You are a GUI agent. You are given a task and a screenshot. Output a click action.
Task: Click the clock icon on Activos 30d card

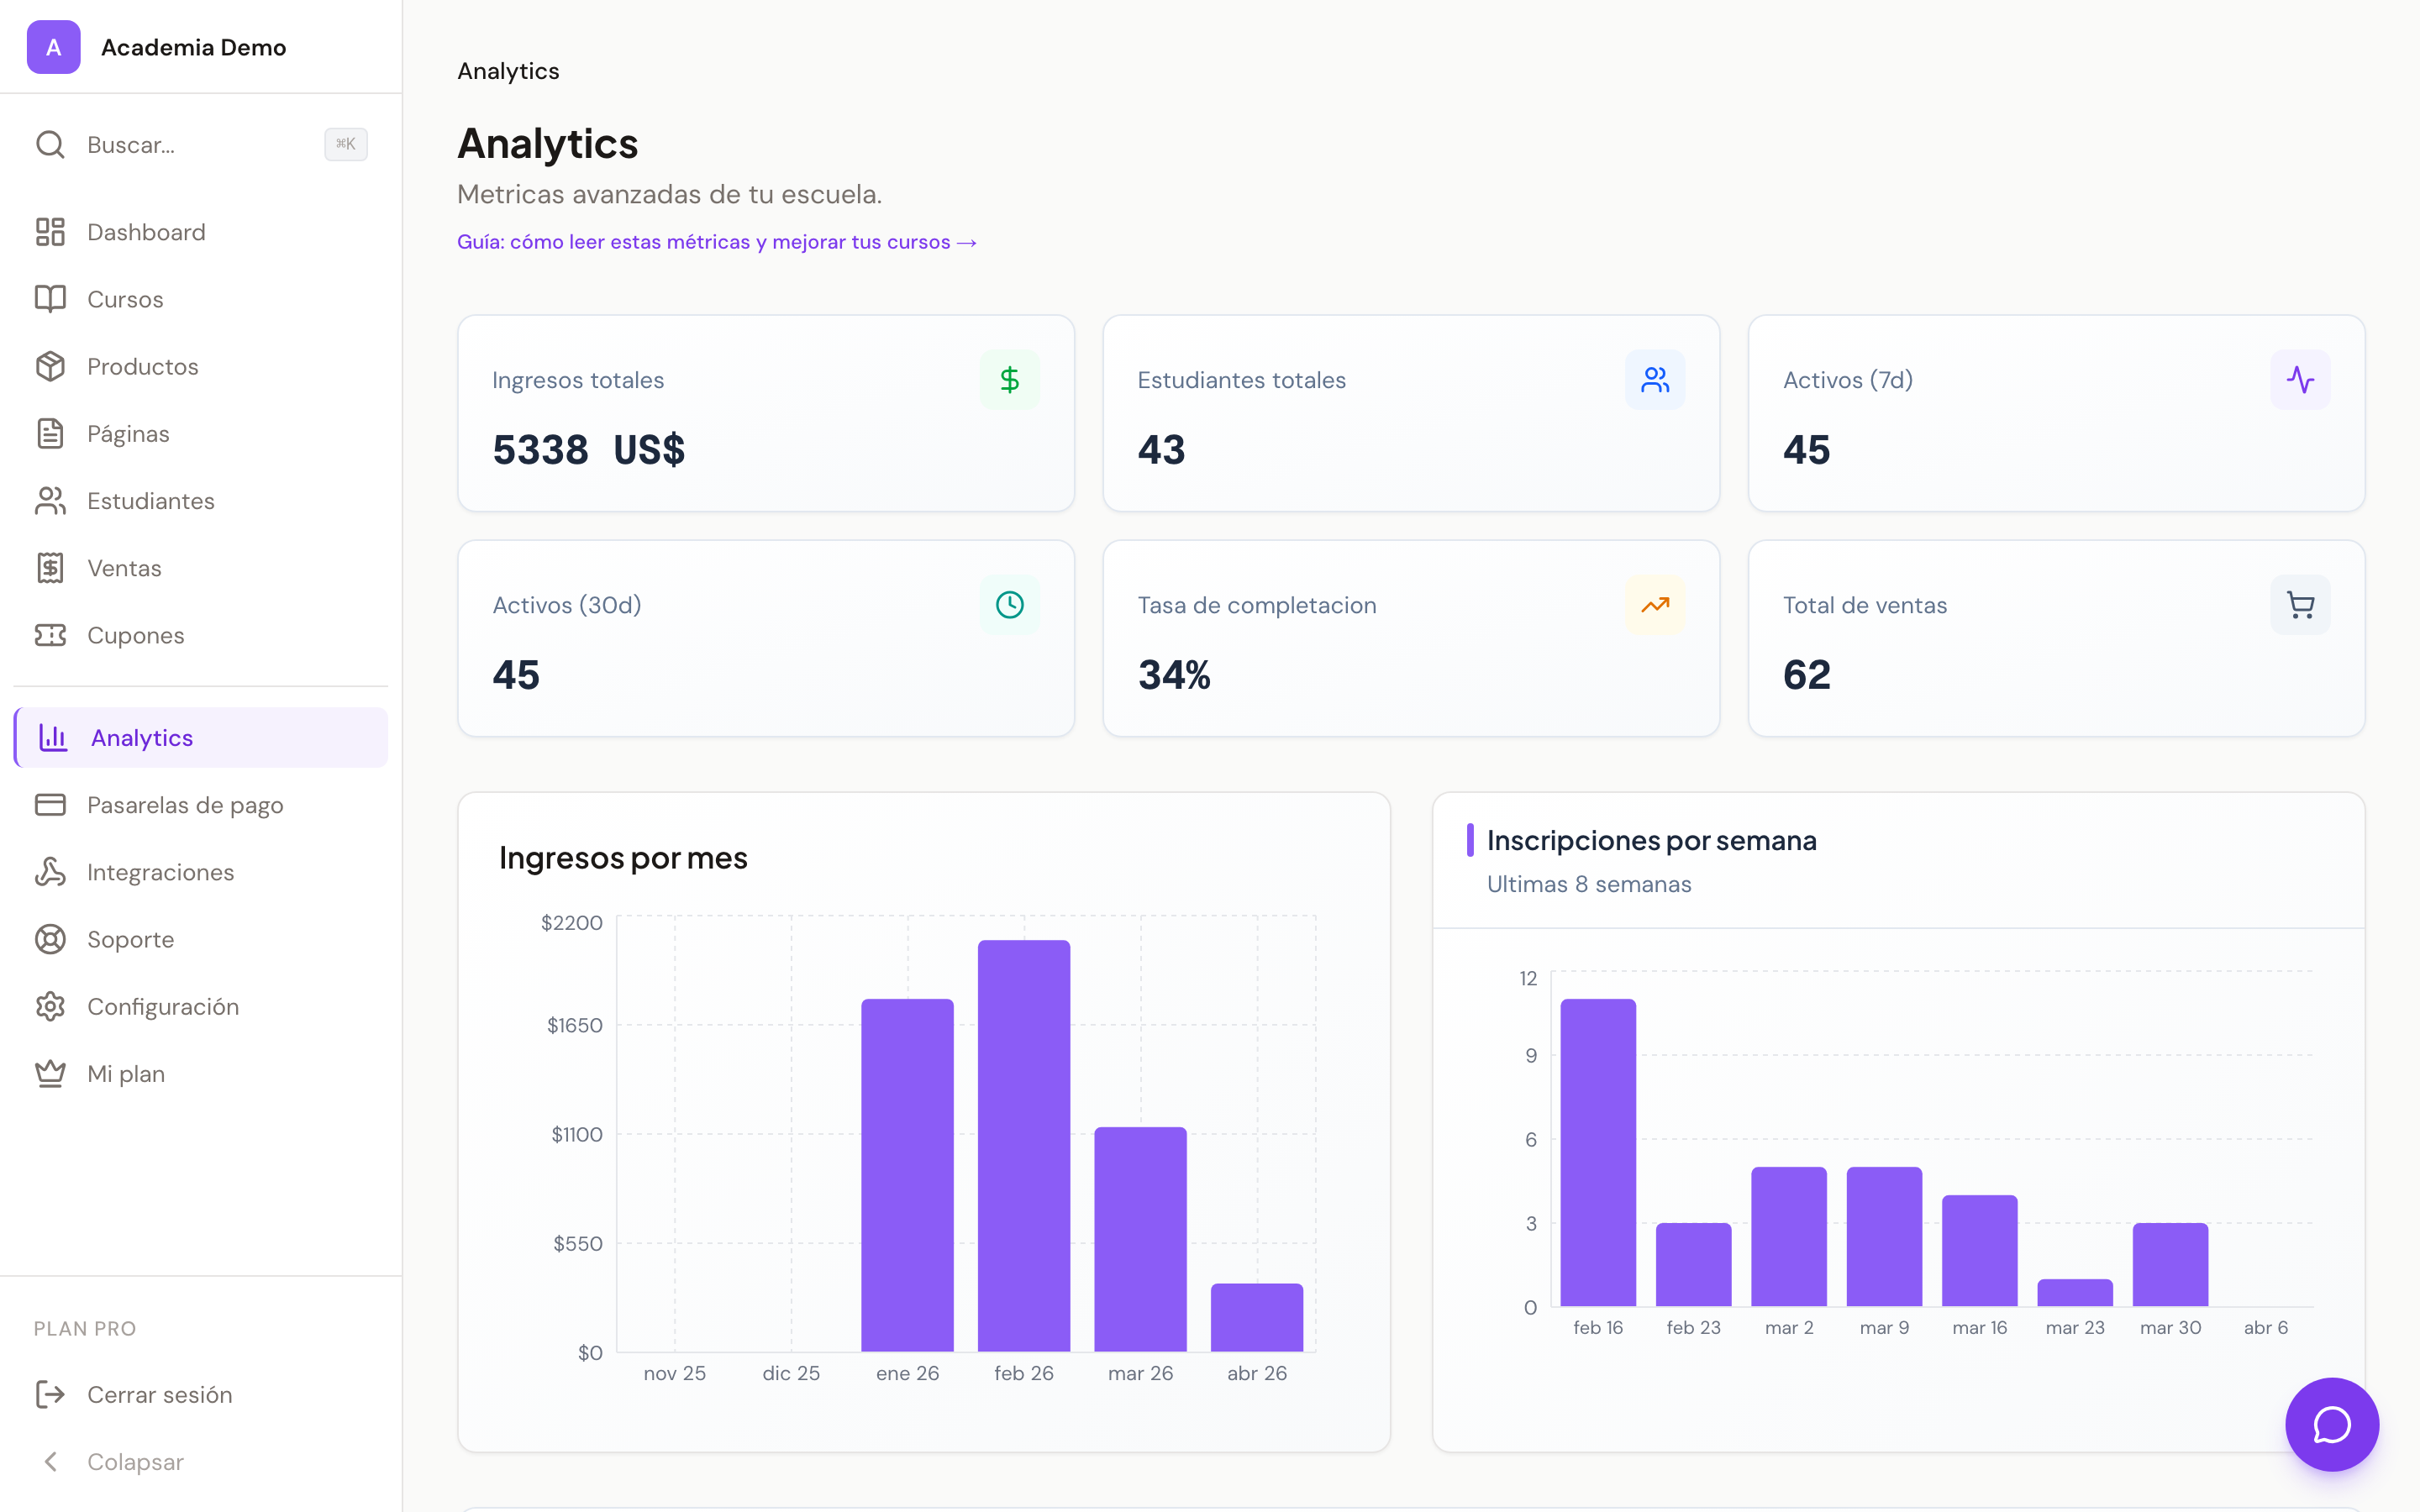(x=1009, y=604)
